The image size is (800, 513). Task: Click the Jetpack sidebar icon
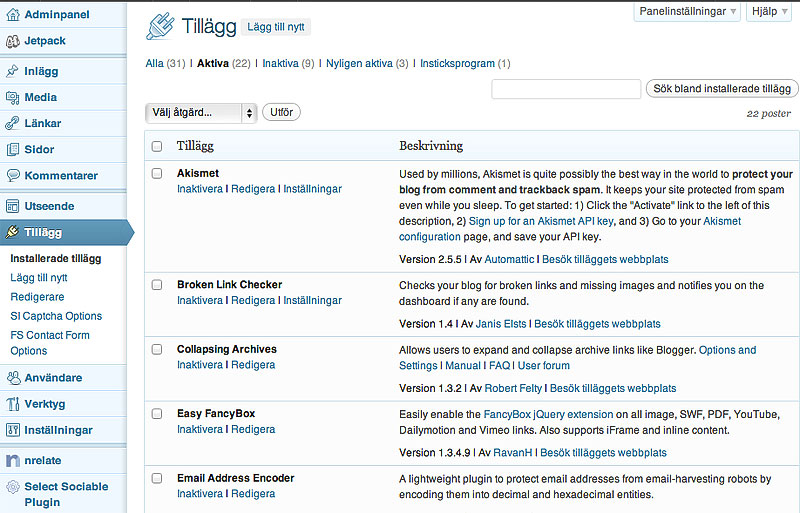coord(12,41)
